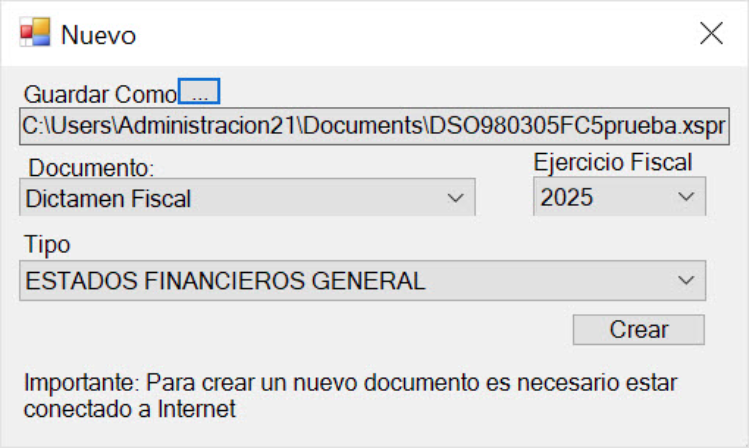Image resolution: width=749 pixels, height=448 pixels.
Task: Open the browse '...' button beside Guardar Como
Action: click(x=199, y=91)
